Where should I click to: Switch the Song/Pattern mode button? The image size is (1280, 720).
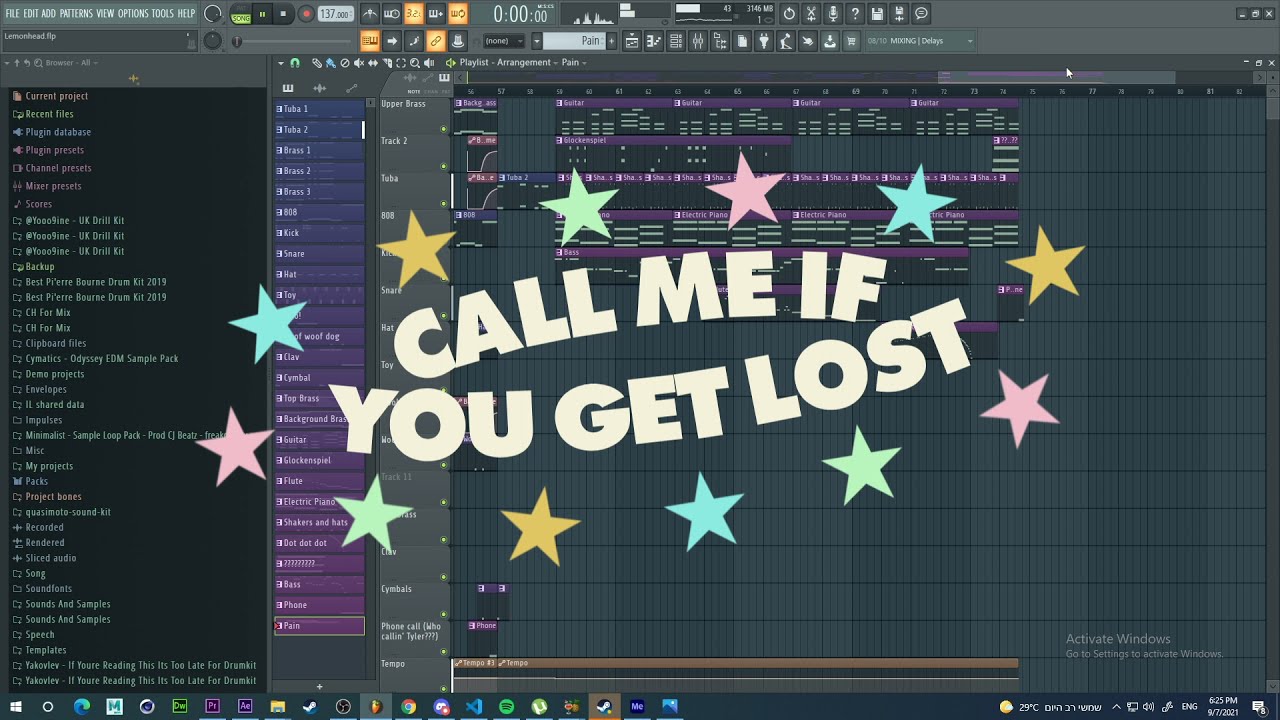tap(241, 14)
